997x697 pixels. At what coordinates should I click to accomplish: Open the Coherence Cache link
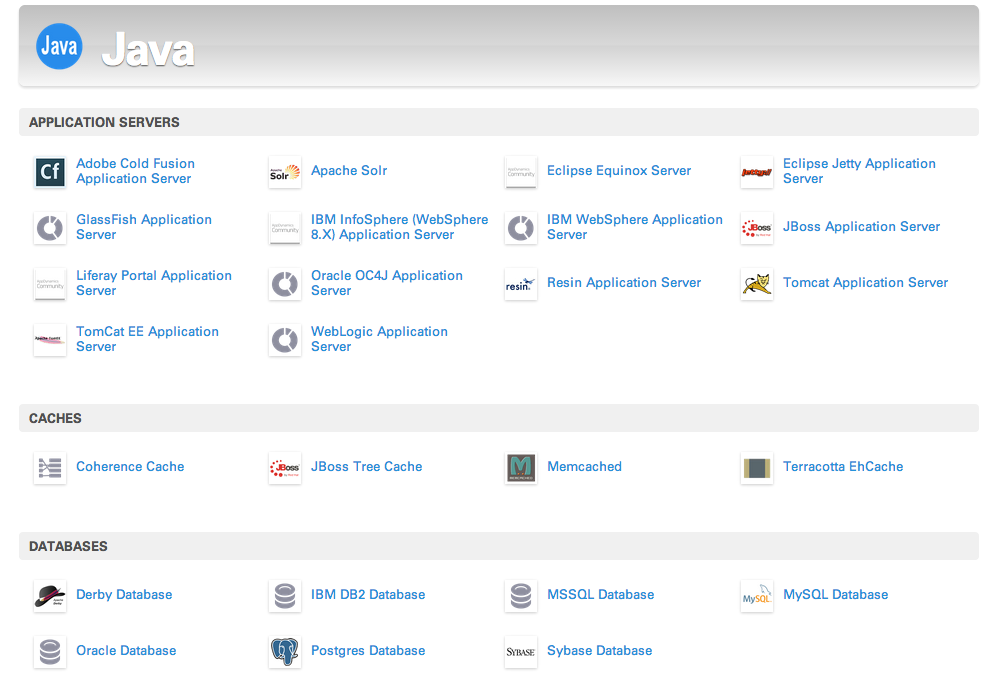pos(130,467)
